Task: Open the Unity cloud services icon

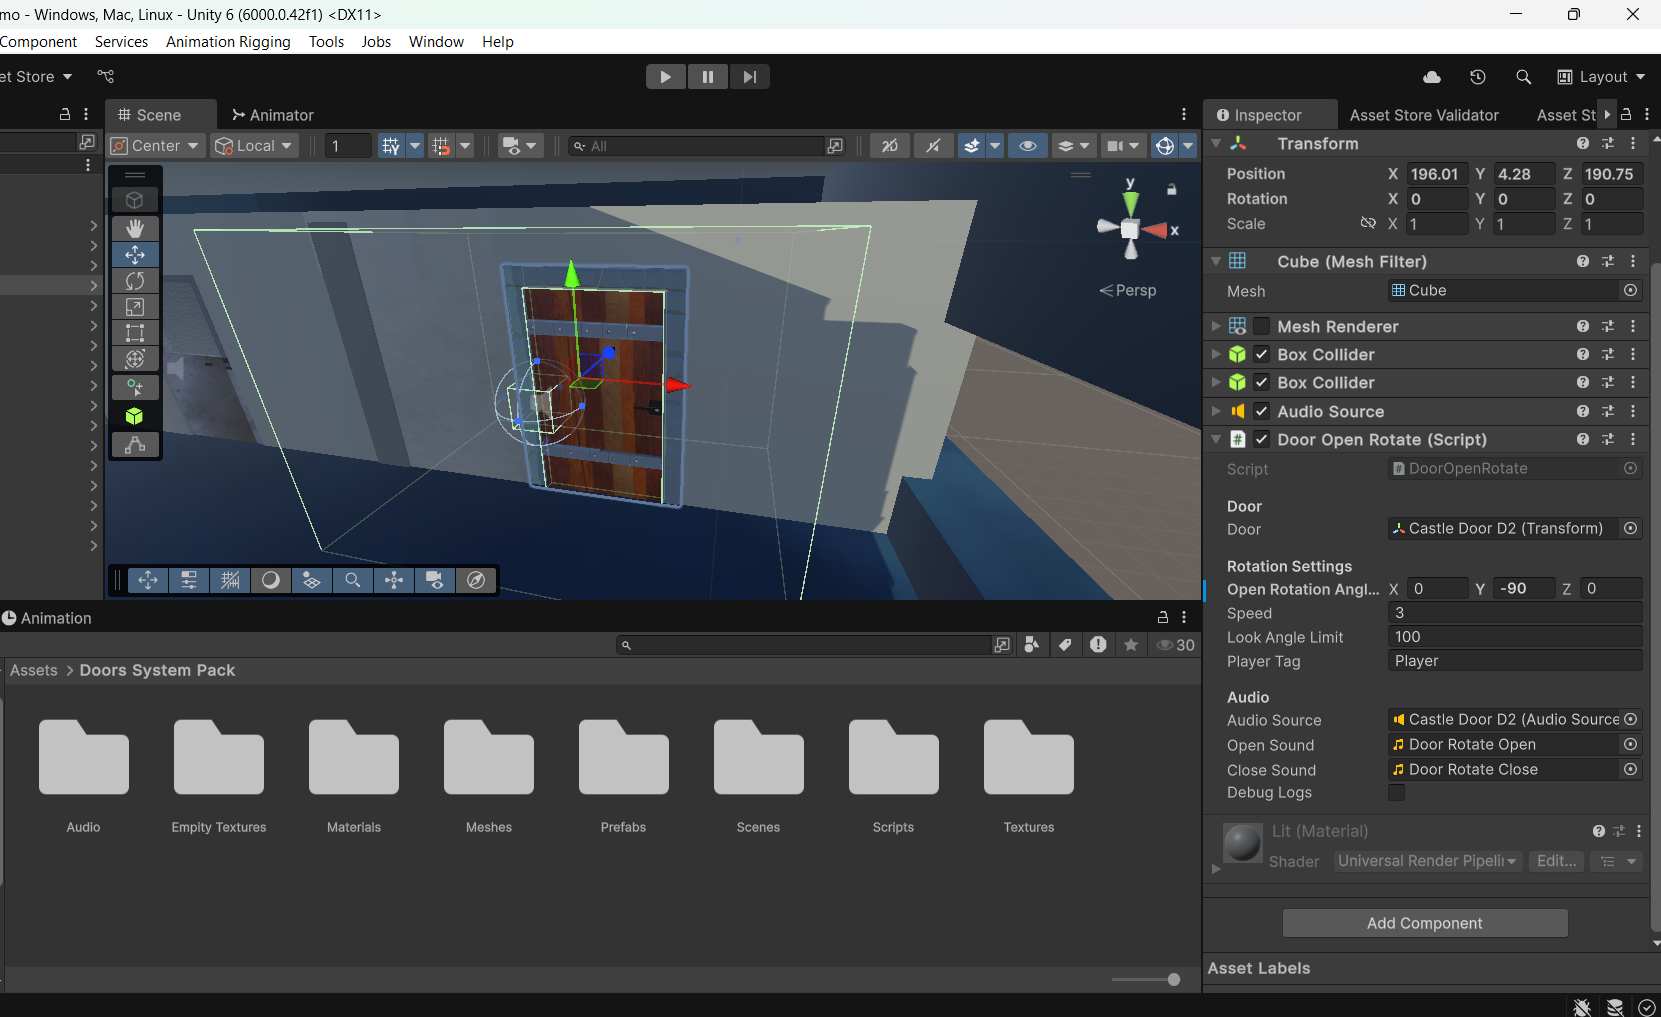Action: (x=1432, y=76)
